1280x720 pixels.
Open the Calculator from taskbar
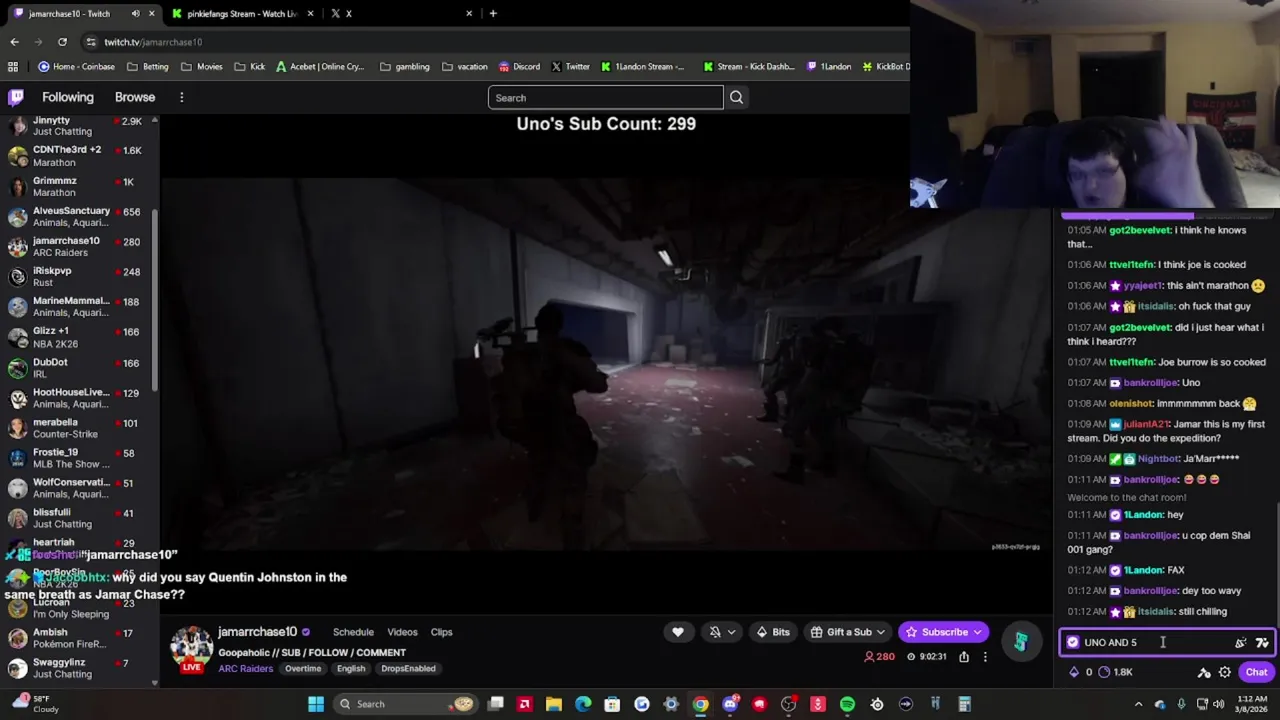(x=964, y=704)
